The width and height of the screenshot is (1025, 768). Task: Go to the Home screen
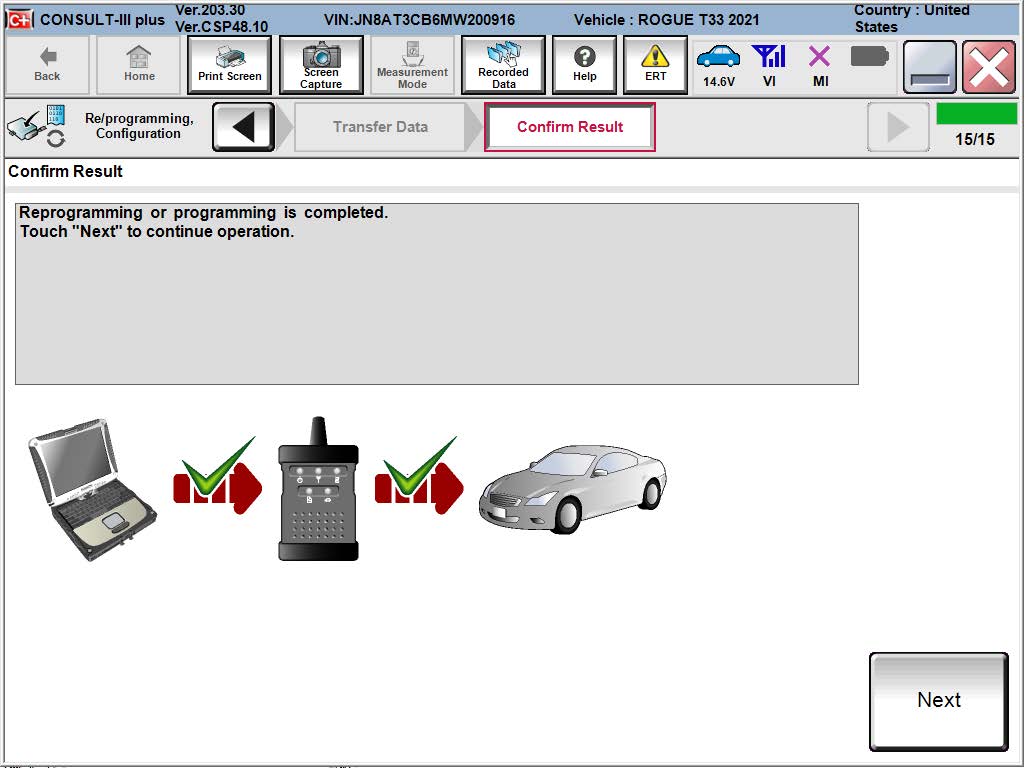tap(139, 65)
